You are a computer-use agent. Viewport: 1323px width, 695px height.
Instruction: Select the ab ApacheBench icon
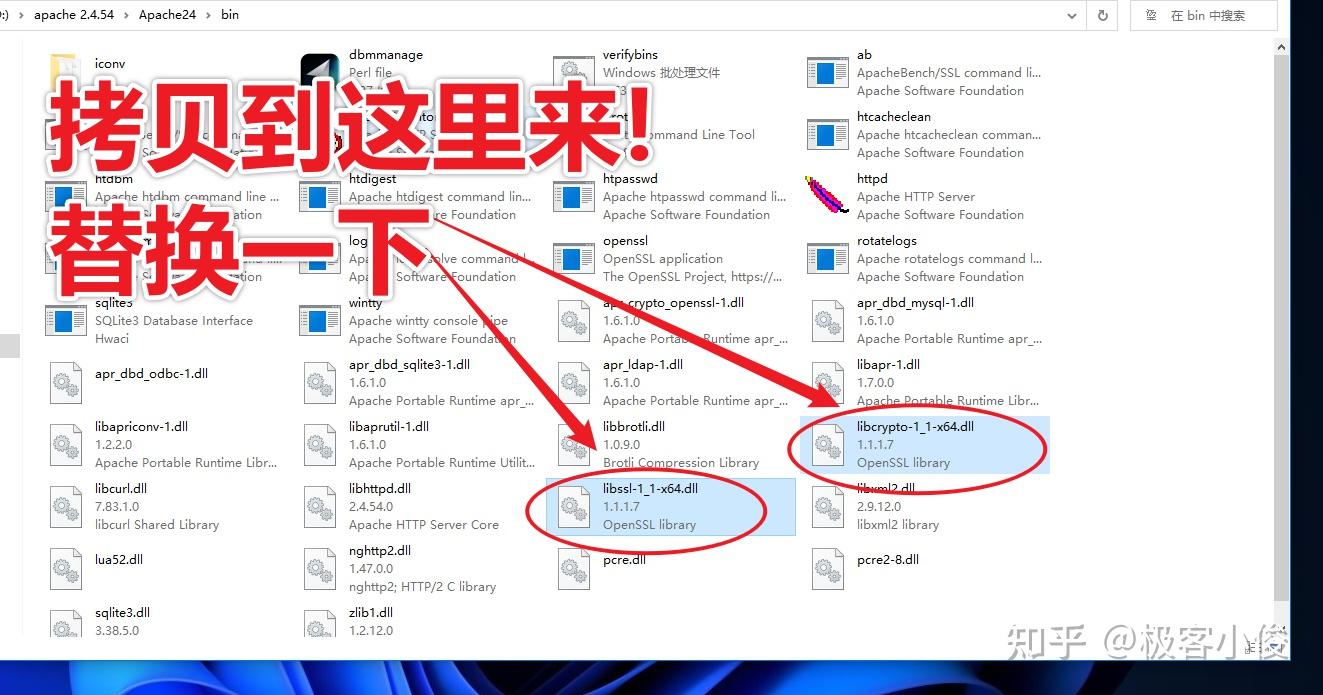827,71
